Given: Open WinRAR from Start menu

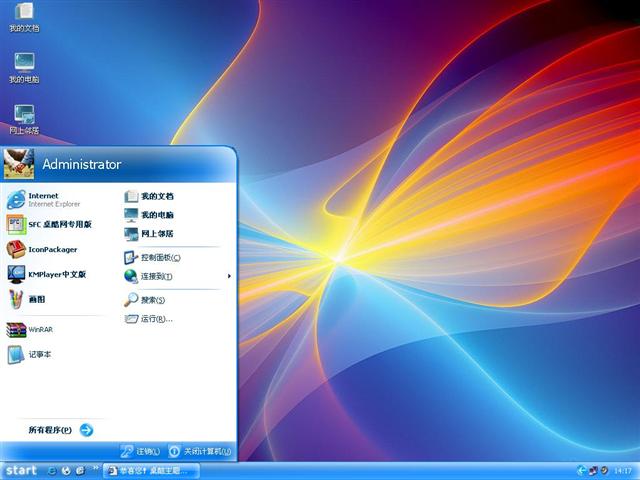Looking at the screenshot, I should 57,329.
